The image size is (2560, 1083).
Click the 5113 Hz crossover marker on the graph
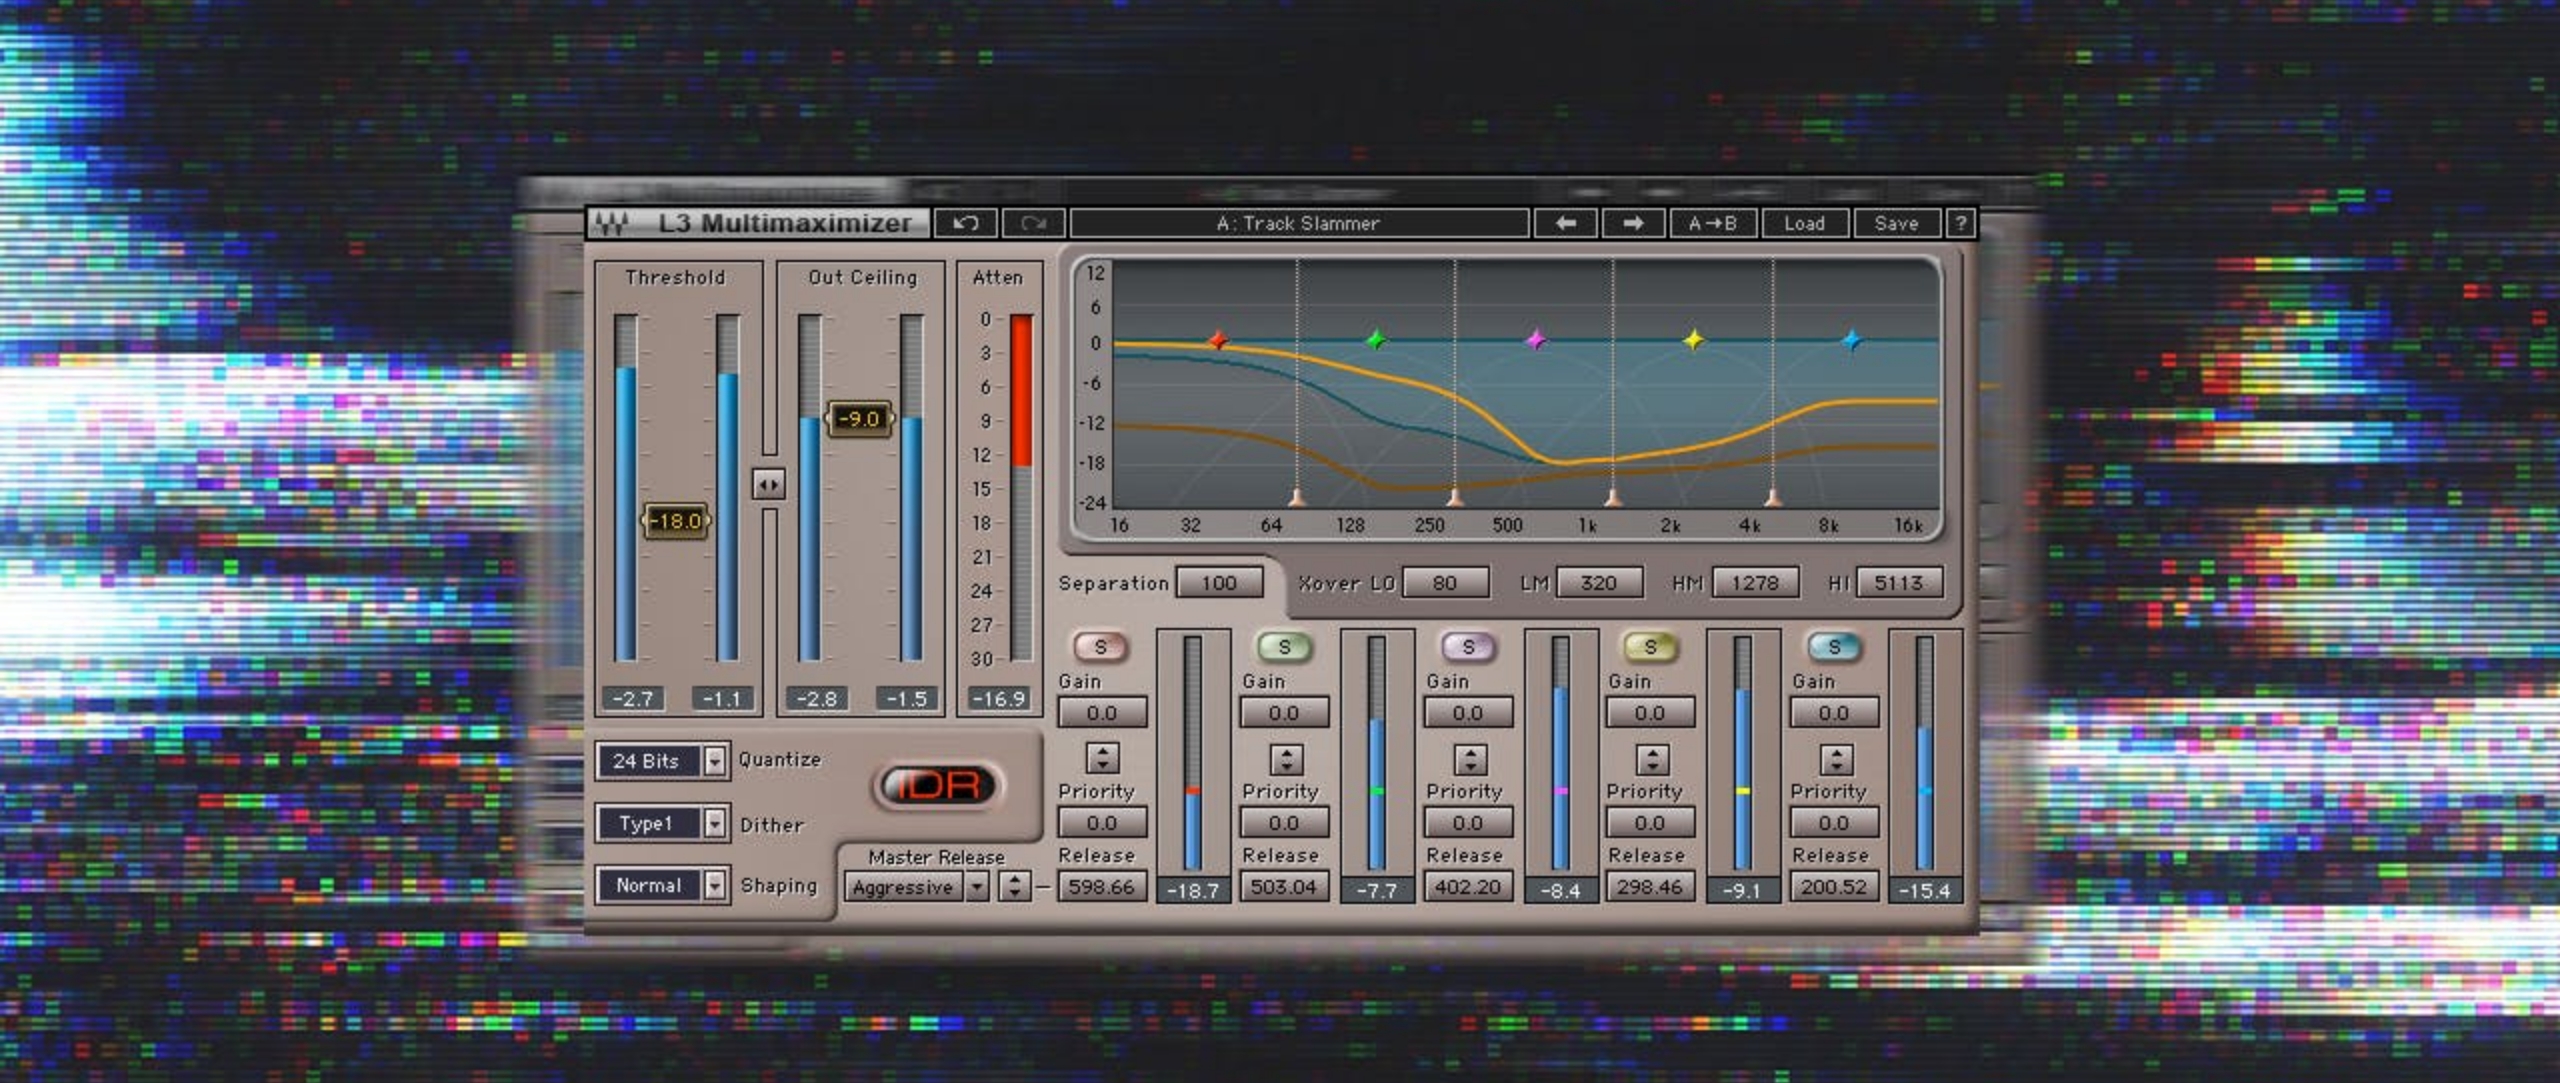(x=1773, y=497)
